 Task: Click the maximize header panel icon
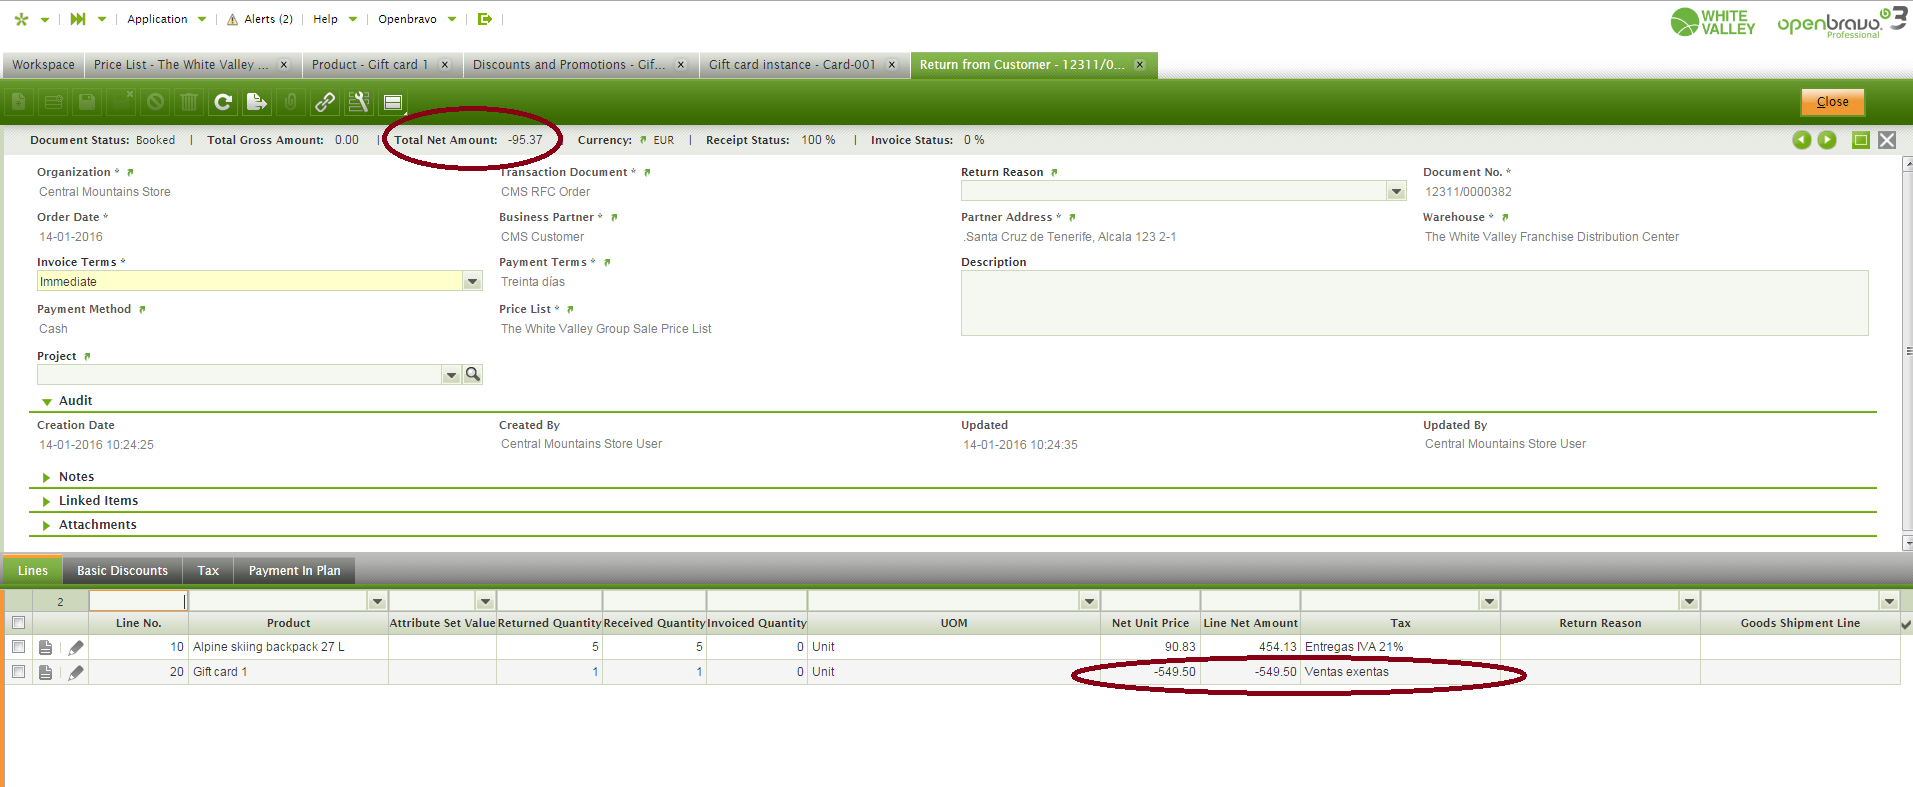click(x=1861, y=140)
